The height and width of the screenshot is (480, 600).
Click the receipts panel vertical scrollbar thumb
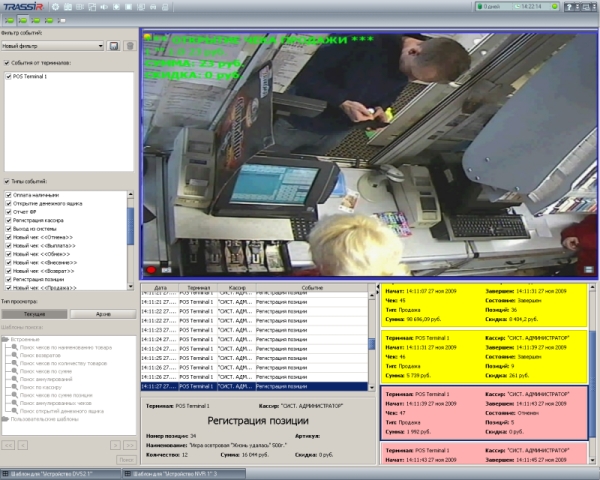(592, 384)
